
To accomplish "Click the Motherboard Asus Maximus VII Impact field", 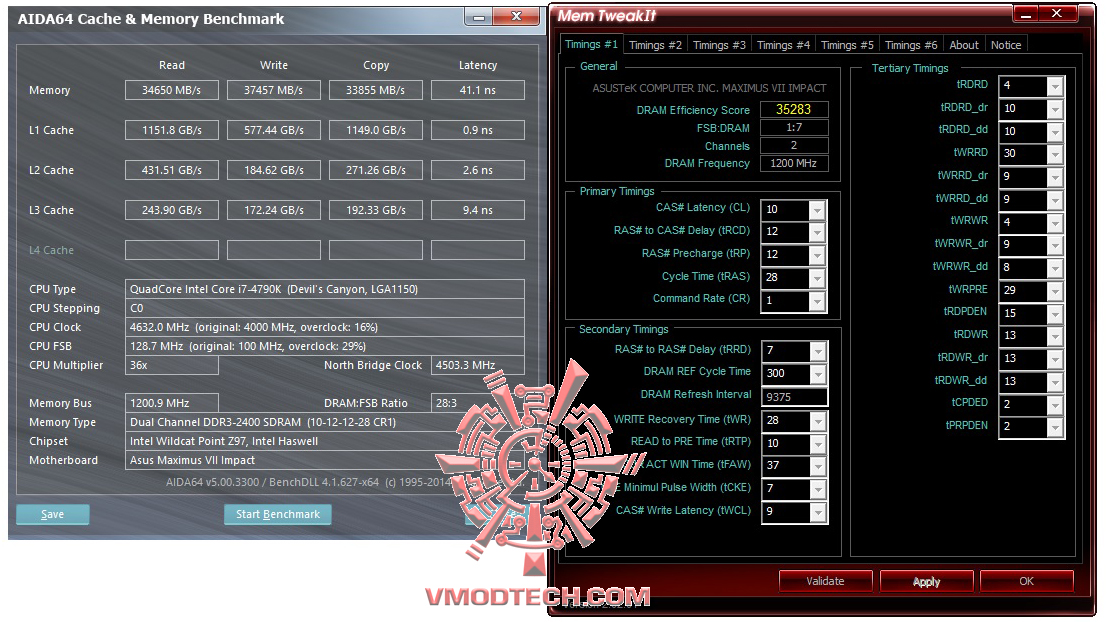I will click(325, 460).
